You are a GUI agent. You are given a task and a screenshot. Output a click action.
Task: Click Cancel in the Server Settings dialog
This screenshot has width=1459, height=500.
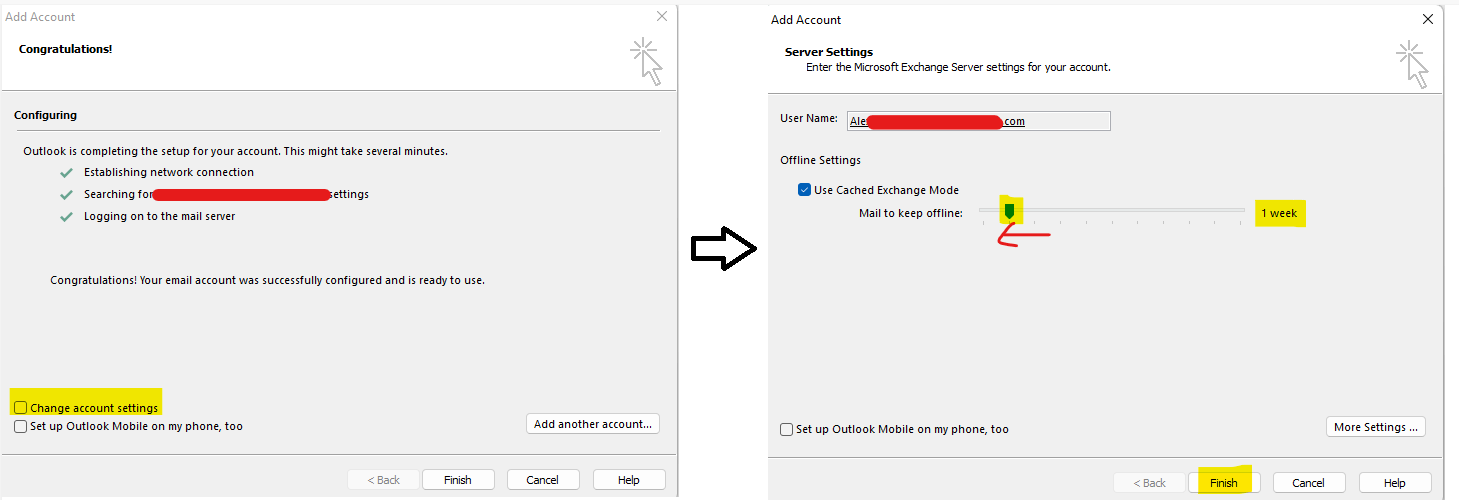1309,483
